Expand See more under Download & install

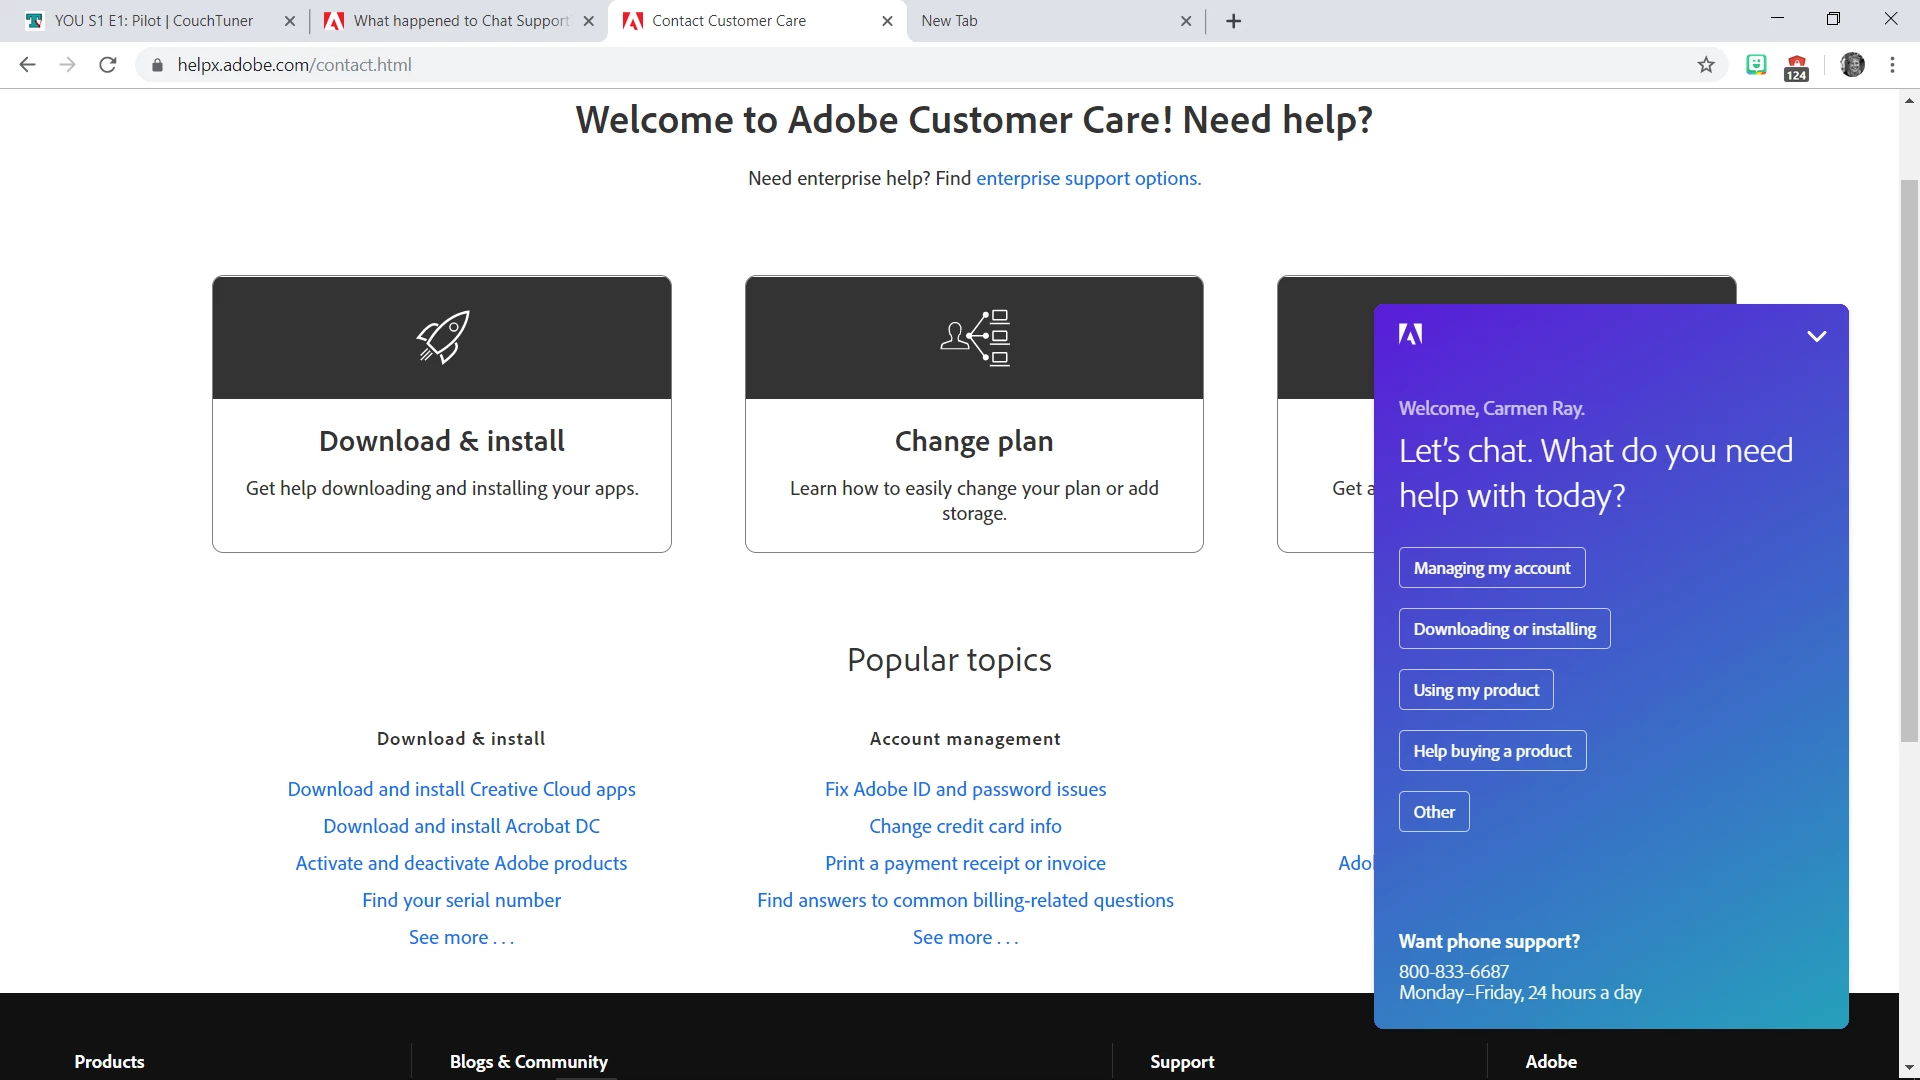click(461, 938)
